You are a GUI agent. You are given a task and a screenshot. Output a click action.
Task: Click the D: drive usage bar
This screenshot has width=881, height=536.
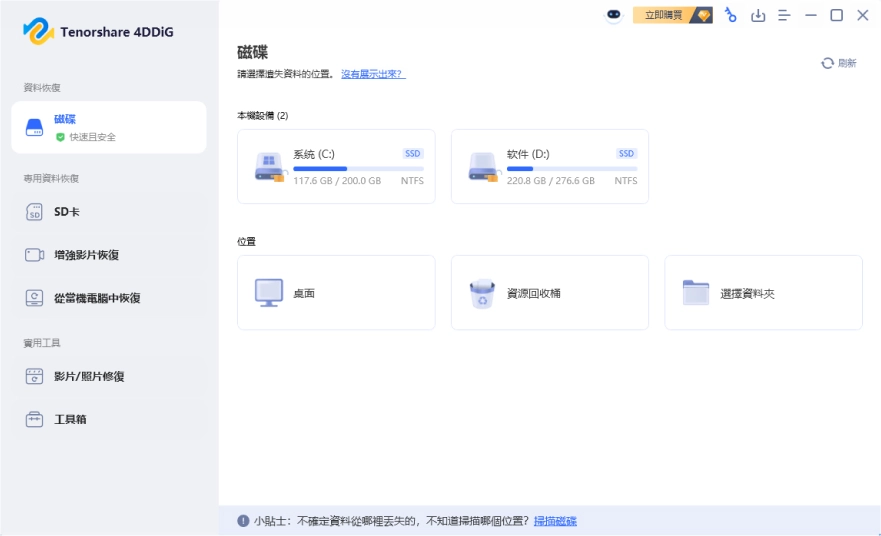(x=571, y=169)
